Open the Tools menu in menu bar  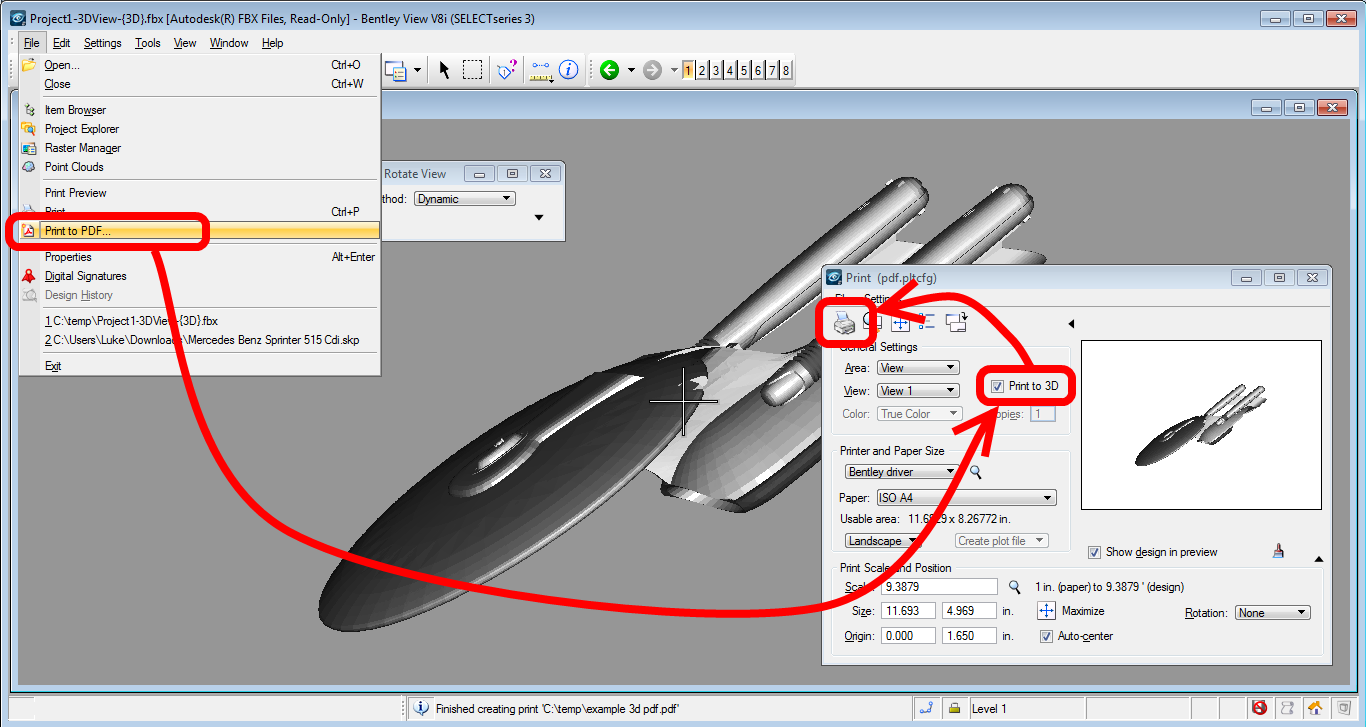(x=148, y=43)
